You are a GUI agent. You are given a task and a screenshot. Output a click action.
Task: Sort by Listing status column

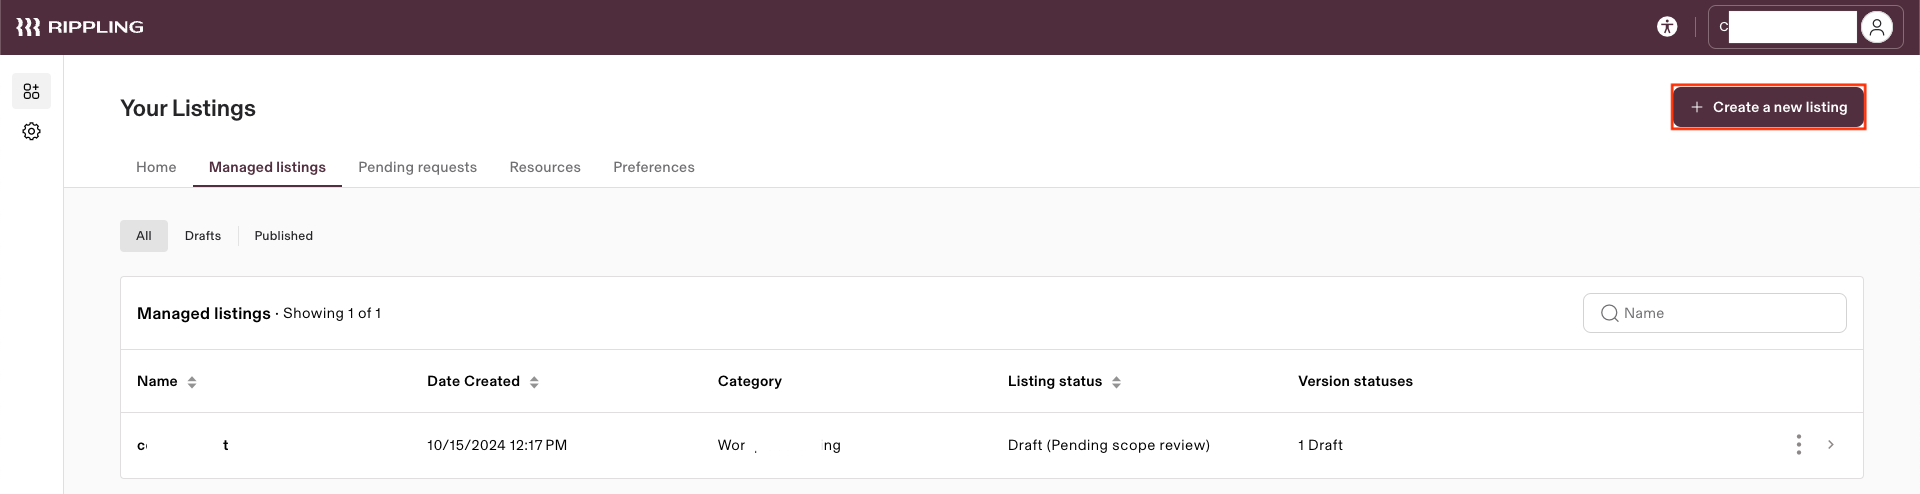1116,382
